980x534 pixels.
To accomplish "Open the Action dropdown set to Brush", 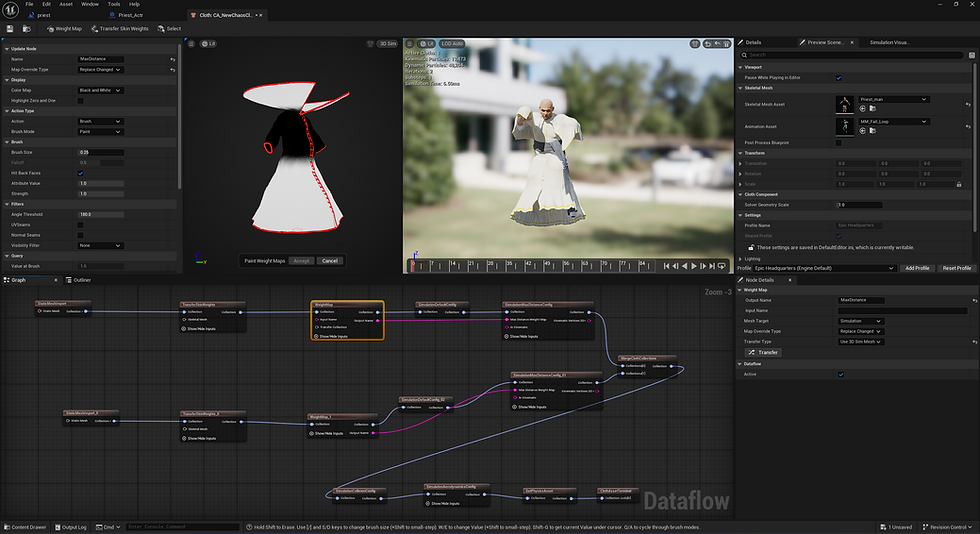I will 100,121.
